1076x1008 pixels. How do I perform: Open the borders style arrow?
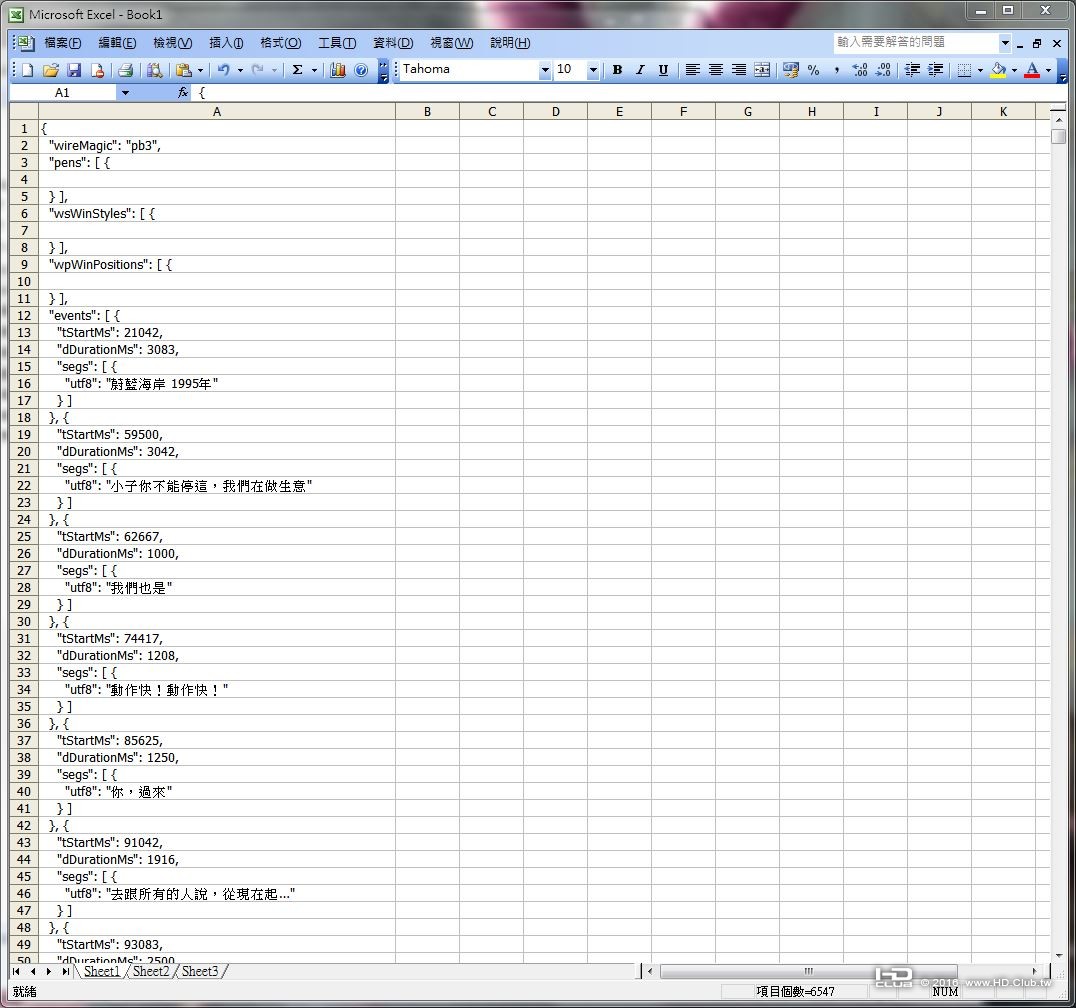[980, 70]
